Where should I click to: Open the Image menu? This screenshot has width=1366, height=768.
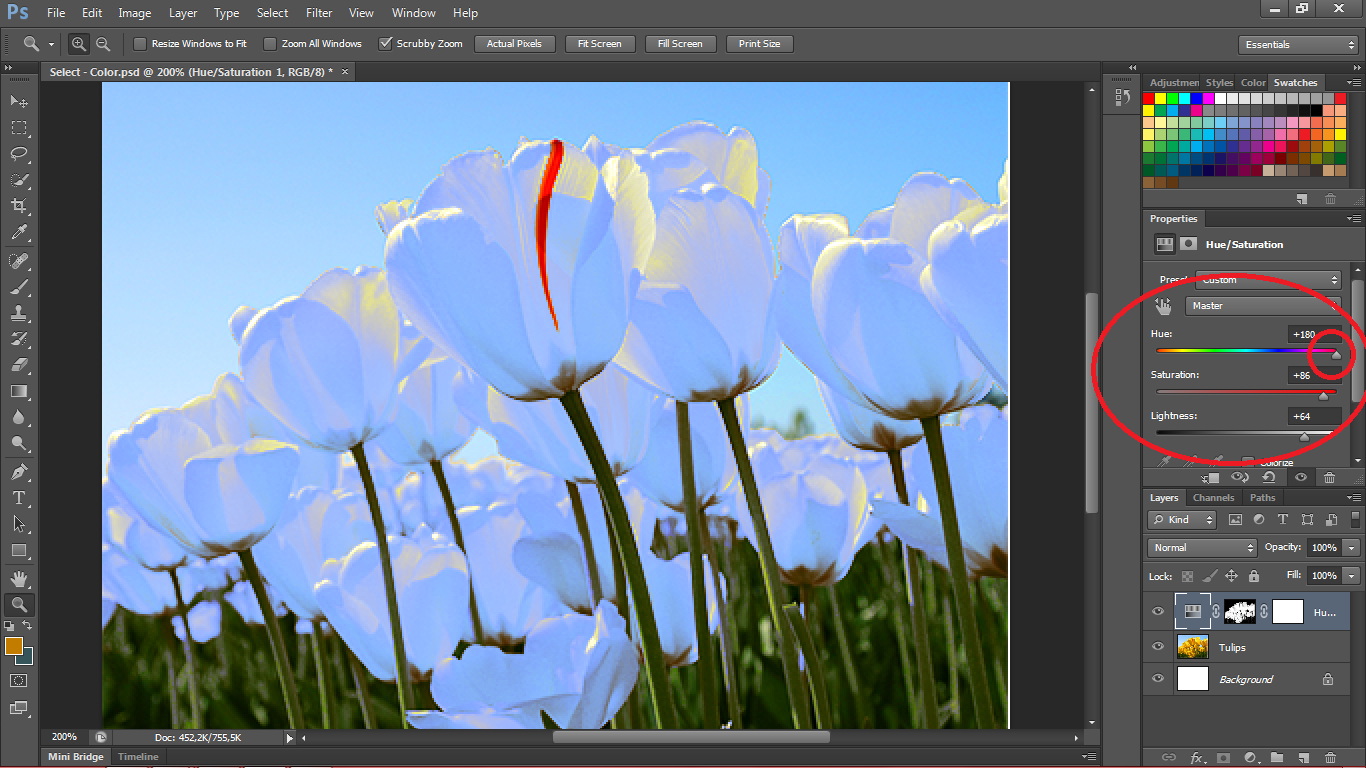(135, 13)
